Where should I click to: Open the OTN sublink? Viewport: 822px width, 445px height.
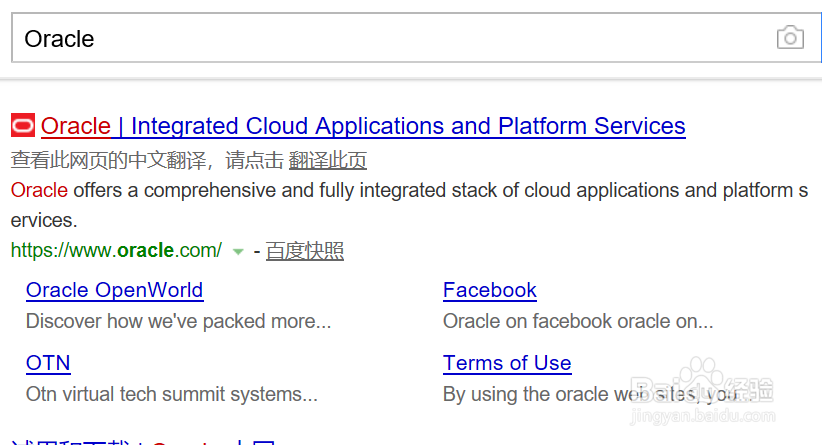48,363
